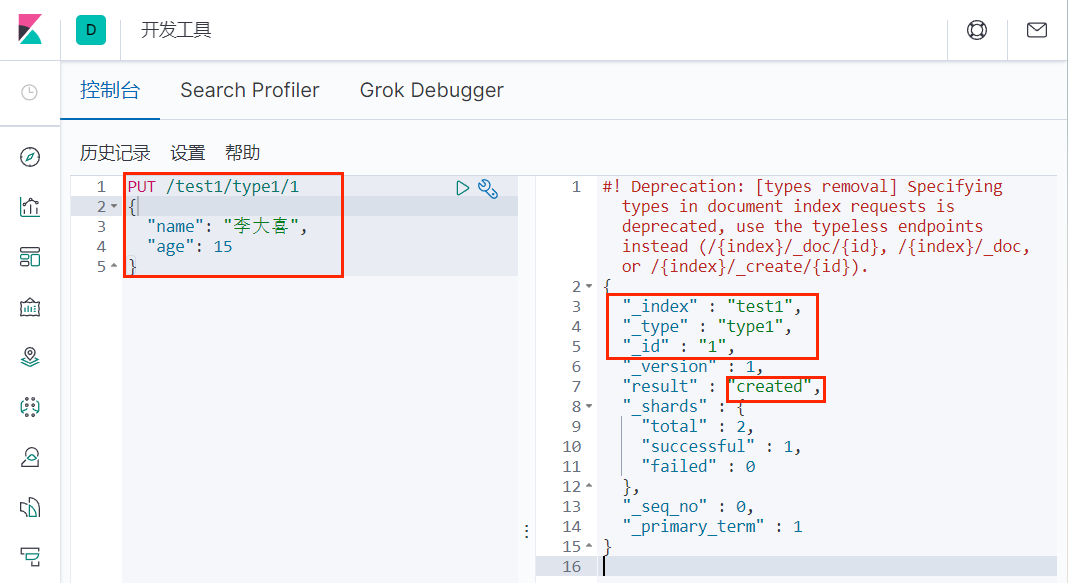1068x583 pixels.
Task: Switch to Search Profiler tab
Action: click(250, 90)
